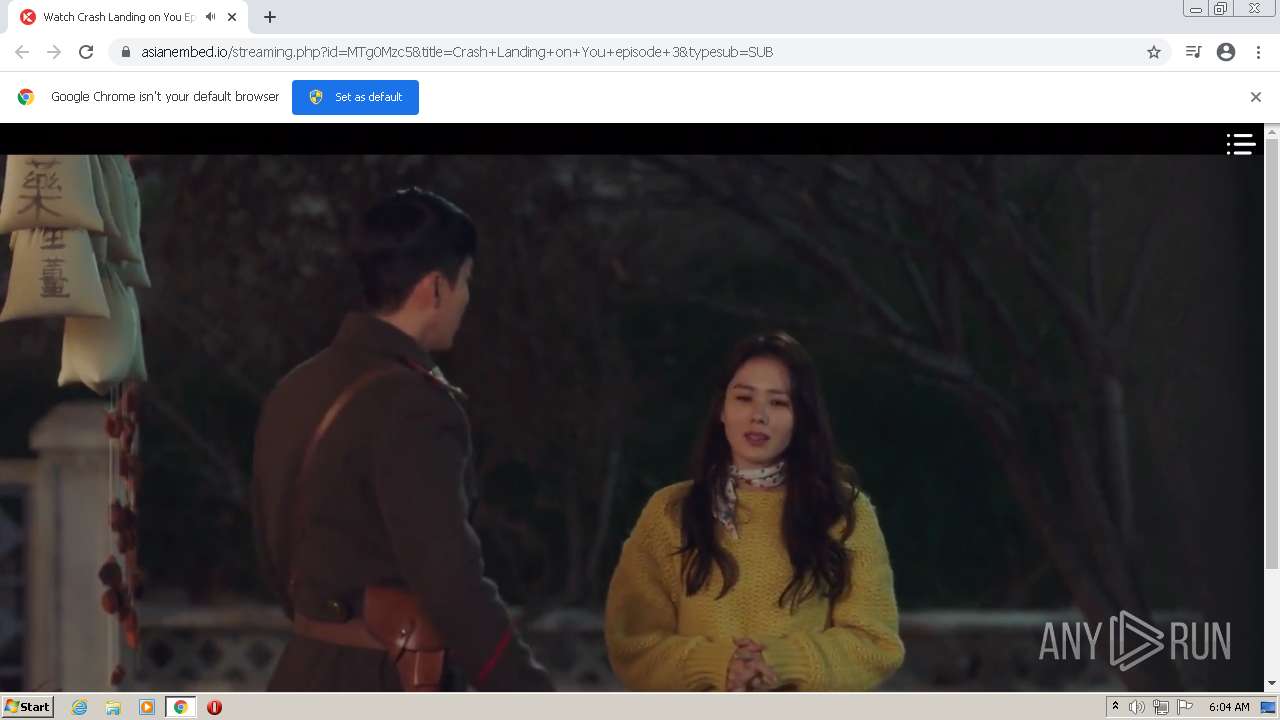Screen dimensions: 1280x720
Task: Dismiss the default browser notification bar
Action: [1256, 97]
